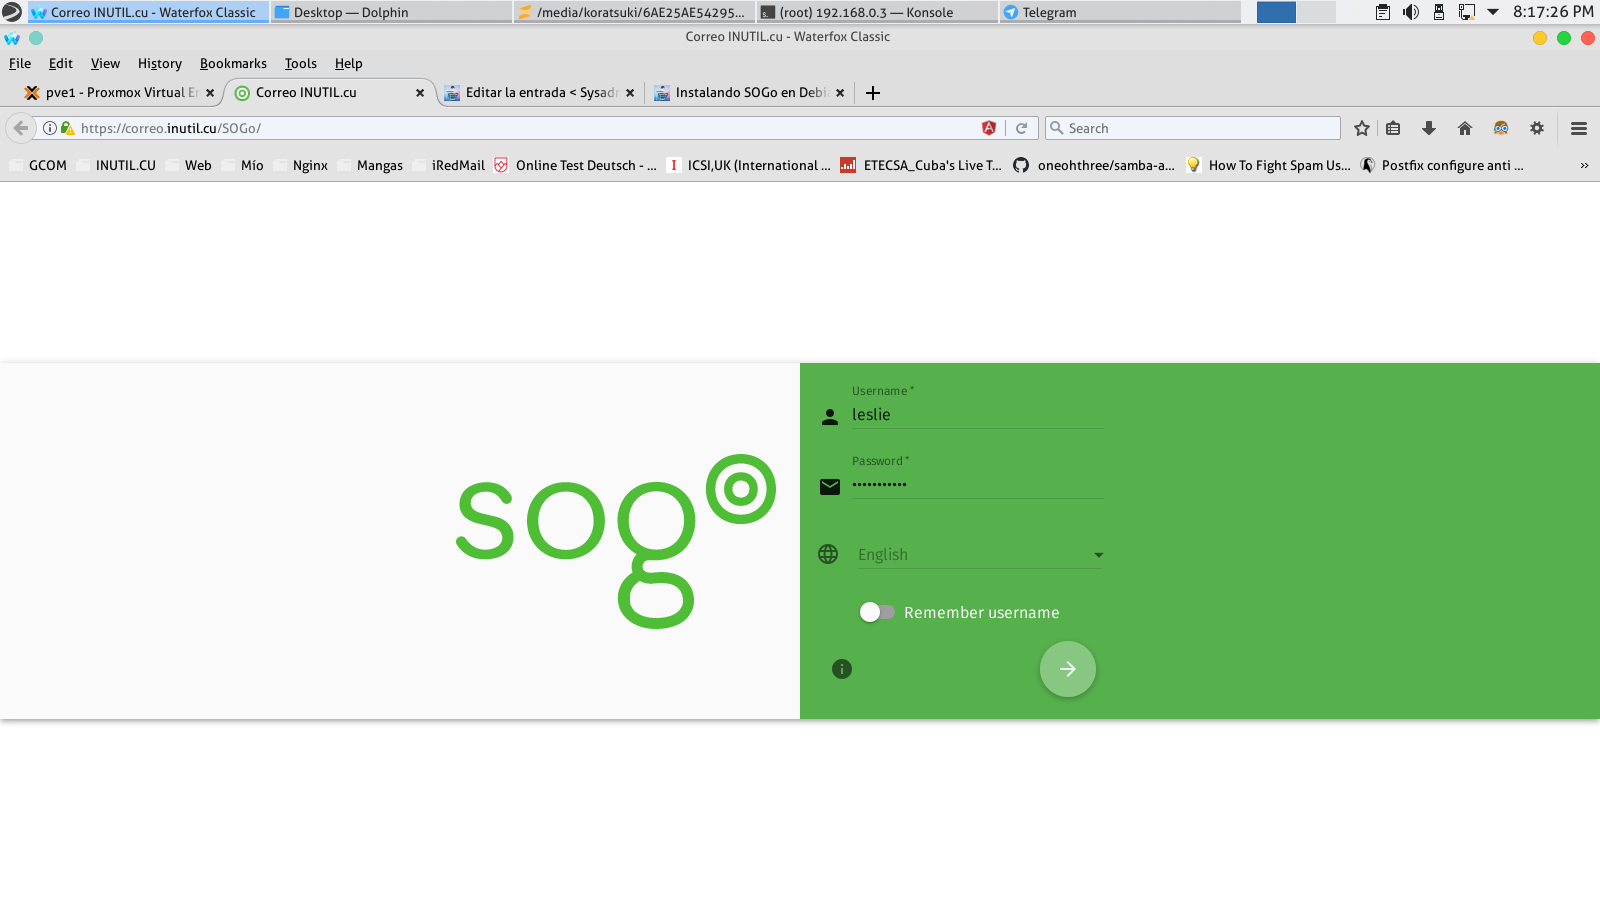
Task: Show more bookmarks chevron
Action: click(x=1584, y=166)
